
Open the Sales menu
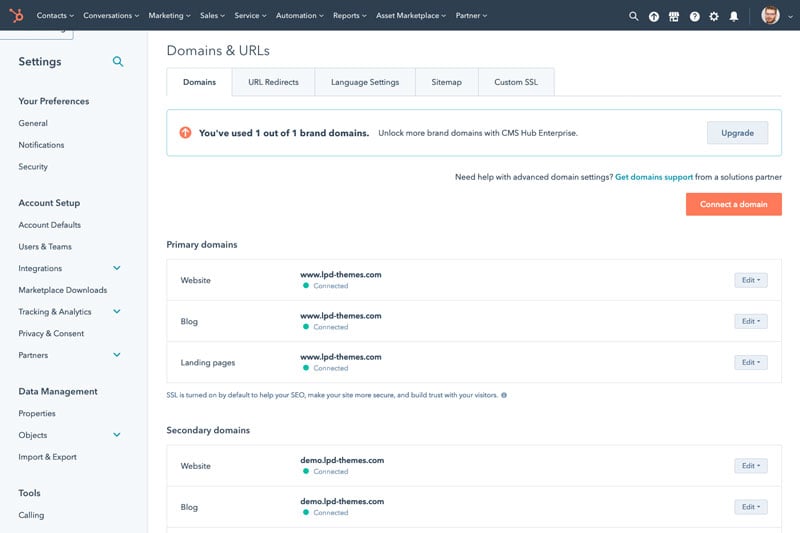[212, 16]
